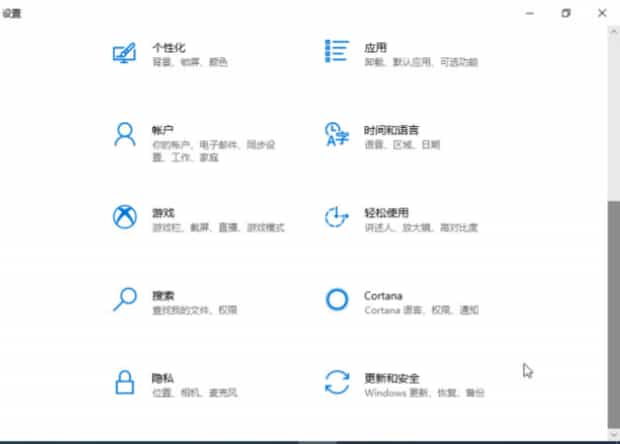
Task: Select the 帐户 category title
Action: point(162,130)
